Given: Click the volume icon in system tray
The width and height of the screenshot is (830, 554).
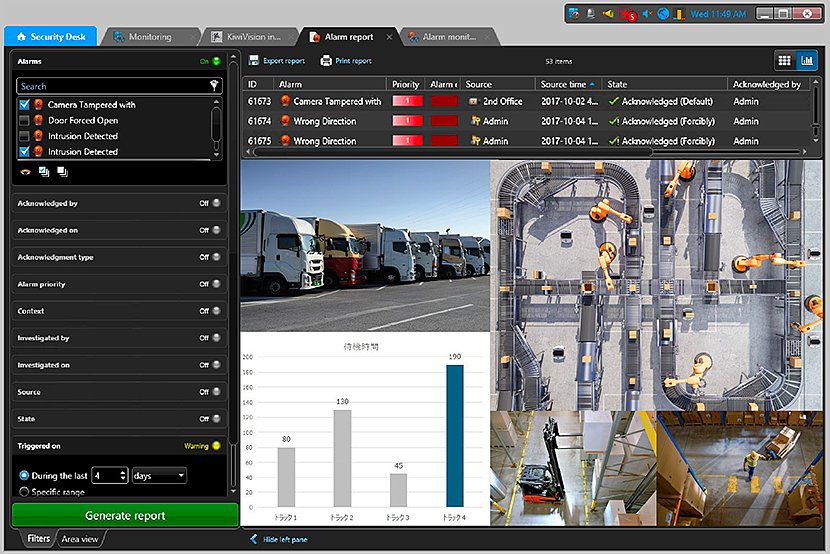Looking at the screenshot, I should pos(647,14).
